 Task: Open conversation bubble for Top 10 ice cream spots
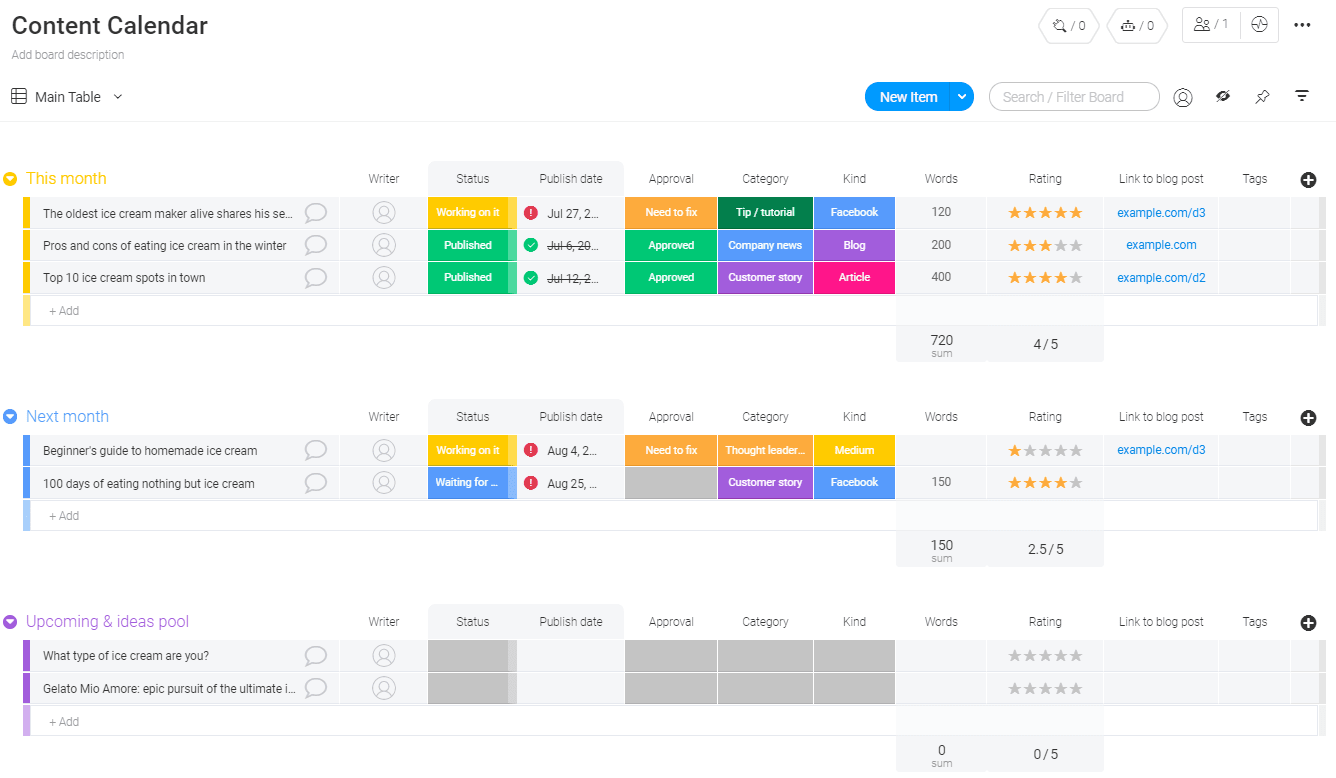[316, 278]
